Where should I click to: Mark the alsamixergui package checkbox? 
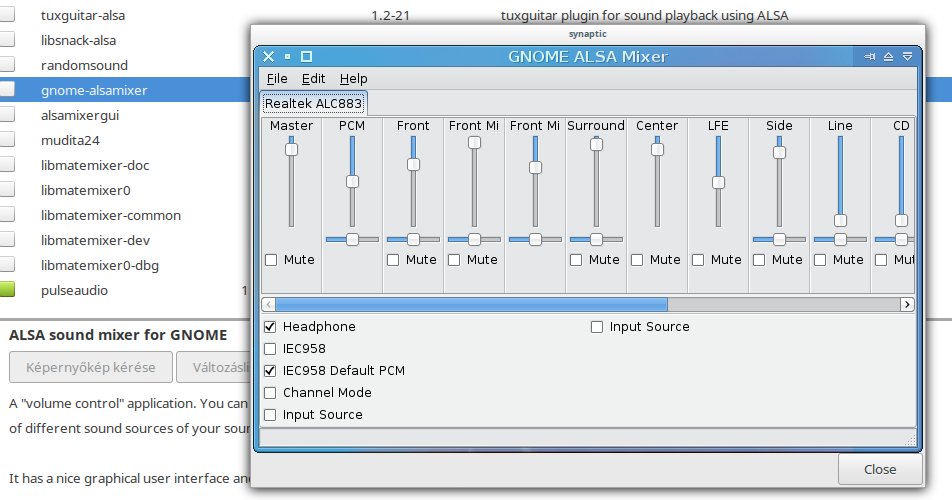click(7, 115)
